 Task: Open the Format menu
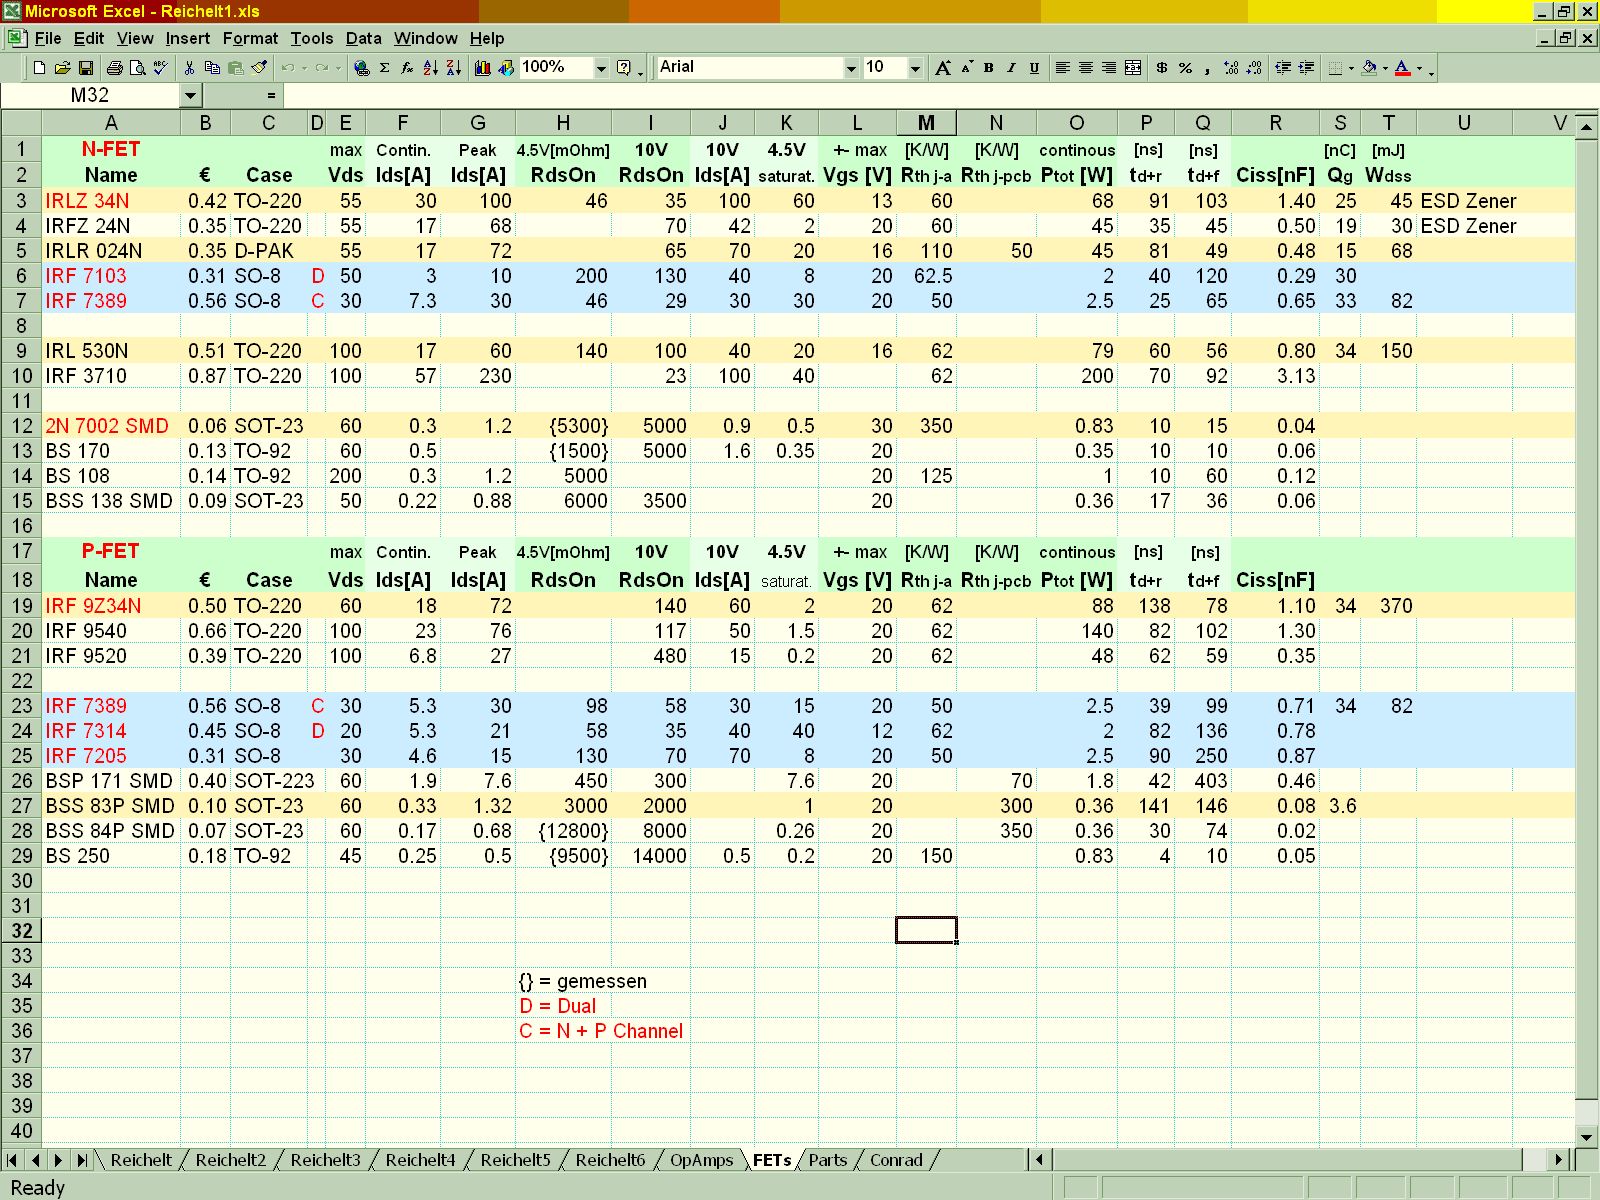click(x=250, y=38)
